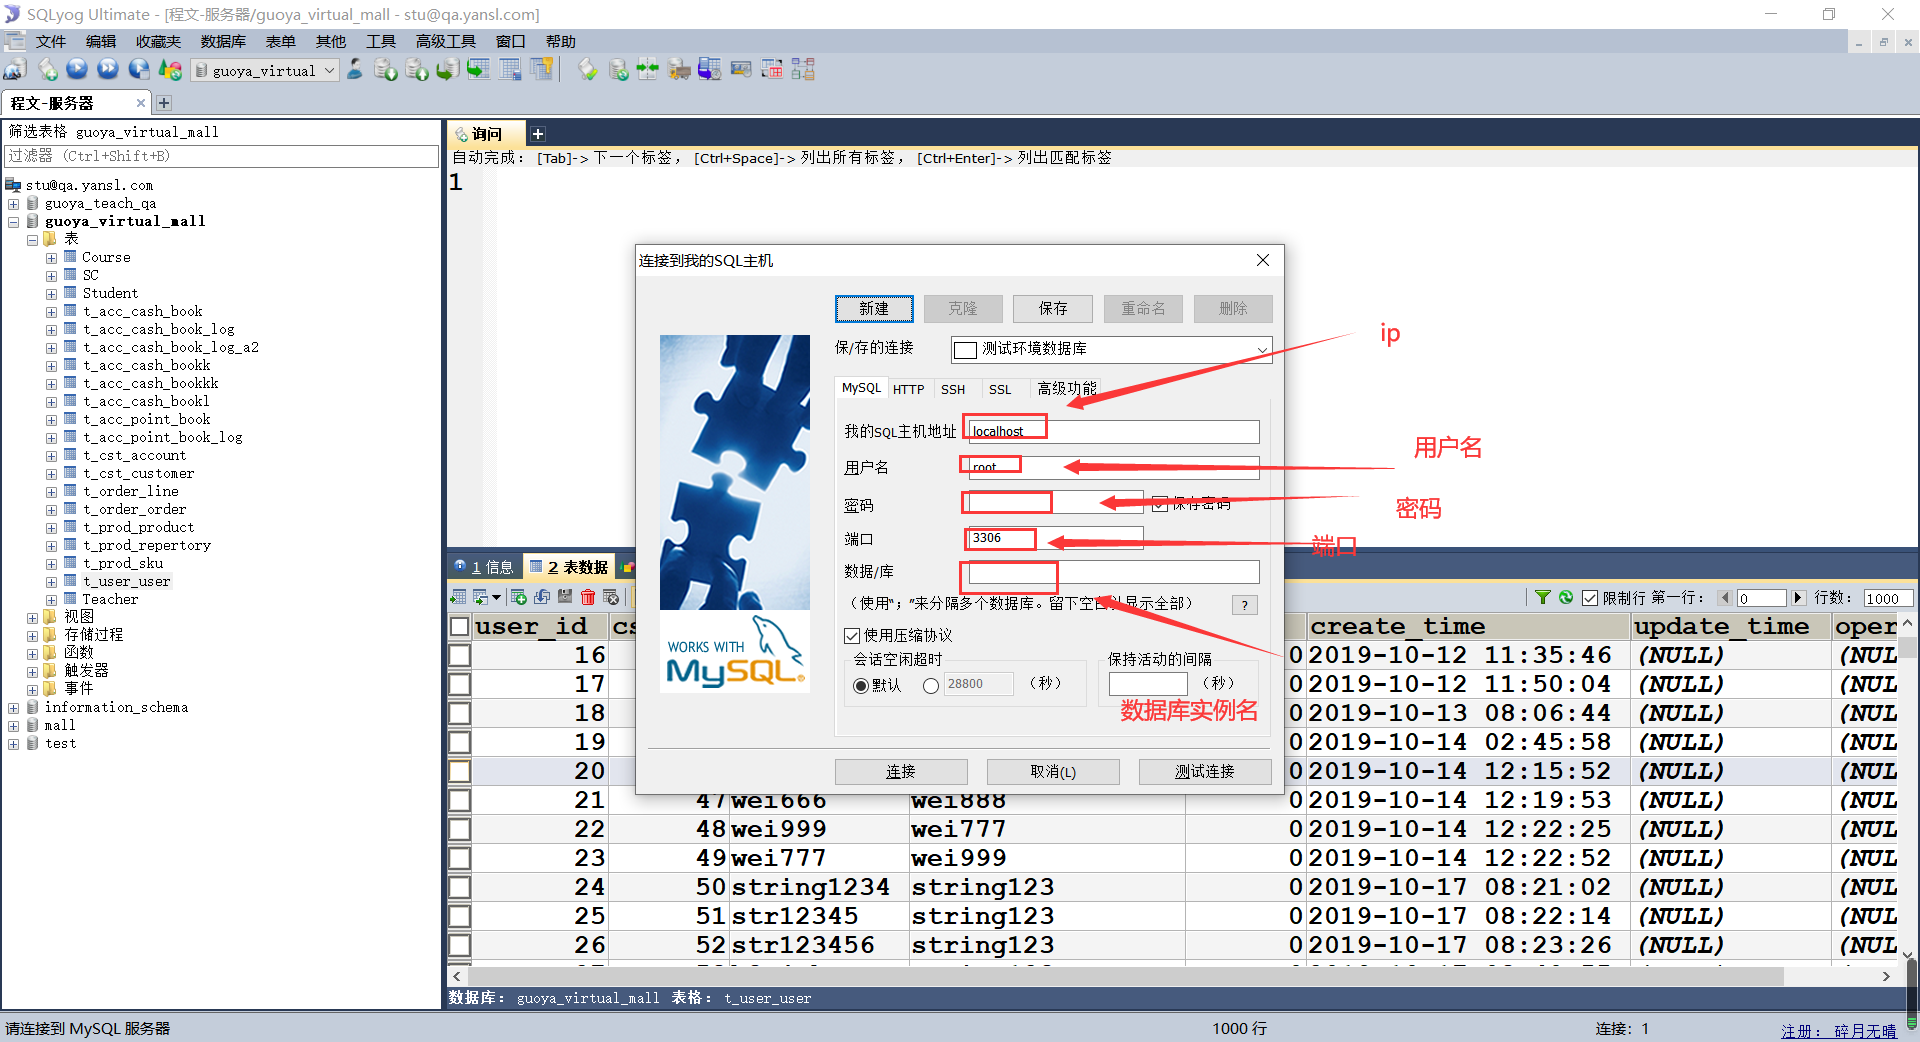The height and width of the screenshot is (1042, 1920).
Task: Open the new connection toolbar icon
Action: point(15,70)
